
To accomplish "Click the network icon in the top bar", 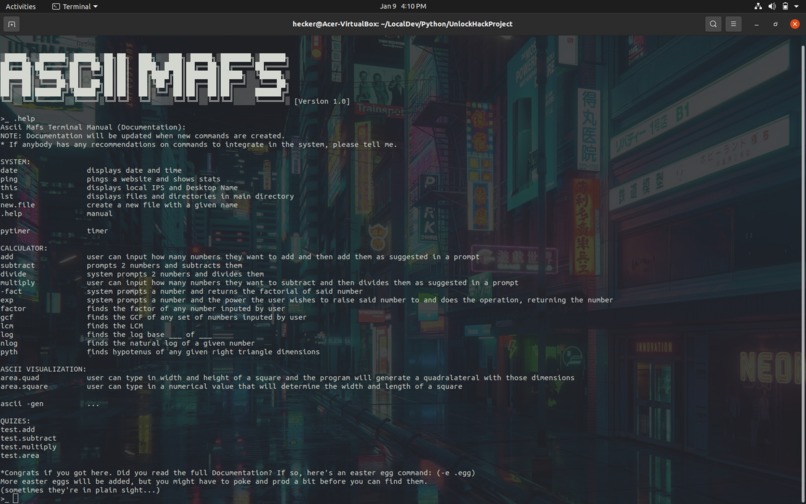I will pyautogui.click(x=758, y=6).
